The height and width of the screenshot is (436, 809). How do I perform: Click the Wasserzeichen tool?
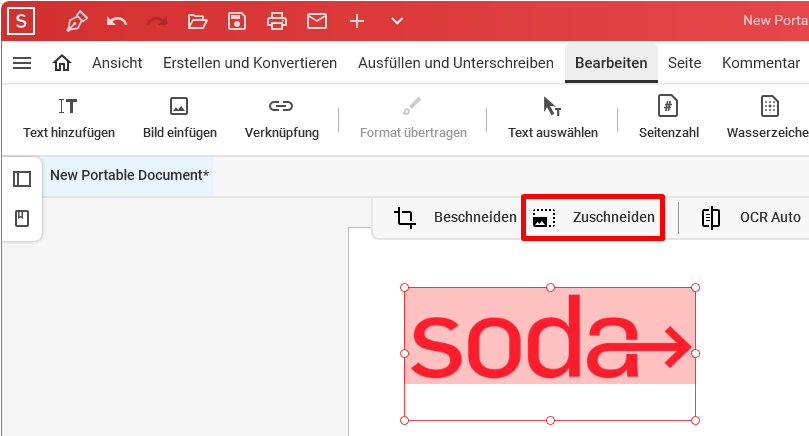pos(768,118)
